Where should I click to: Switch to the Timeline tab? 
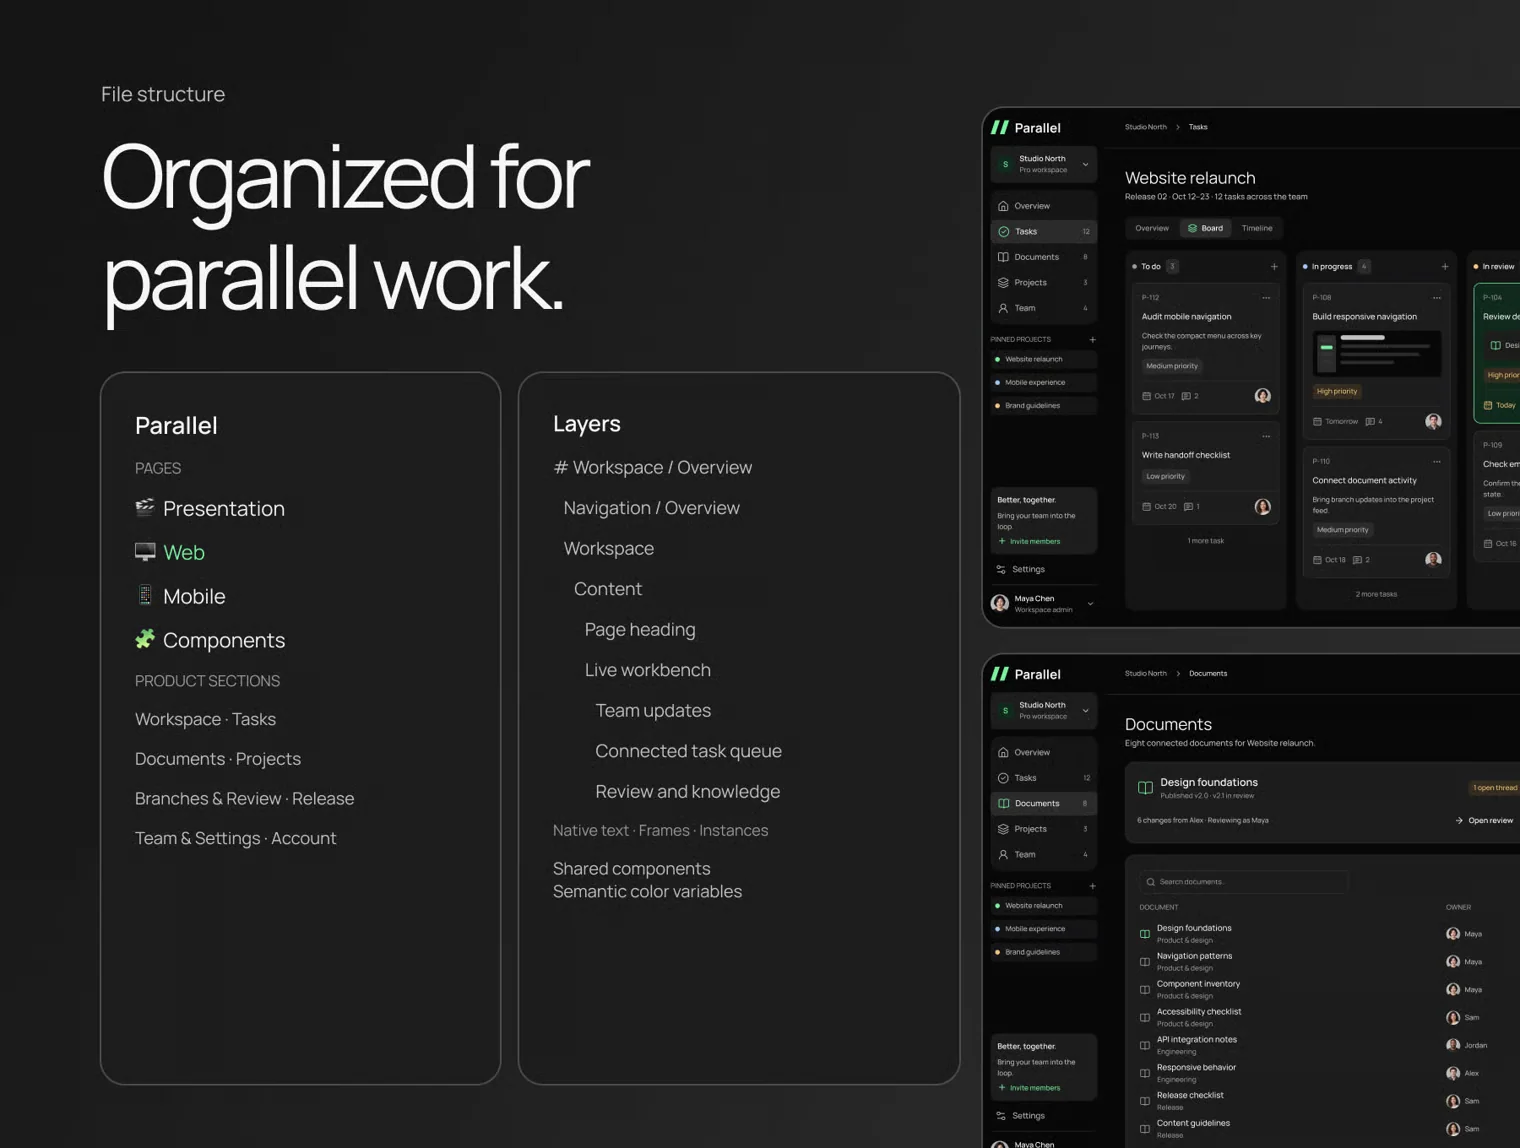(x=1257, y=229)
